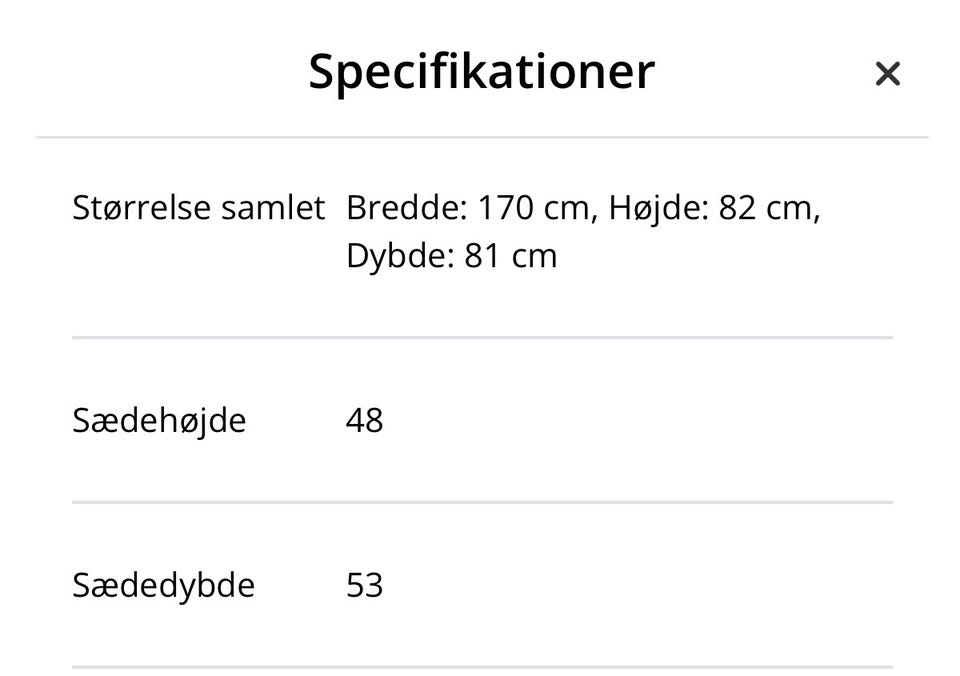Click the header area of the Specifikationer modal
The width and height of the screenshot is (960, 676).
tap(480, 70)
